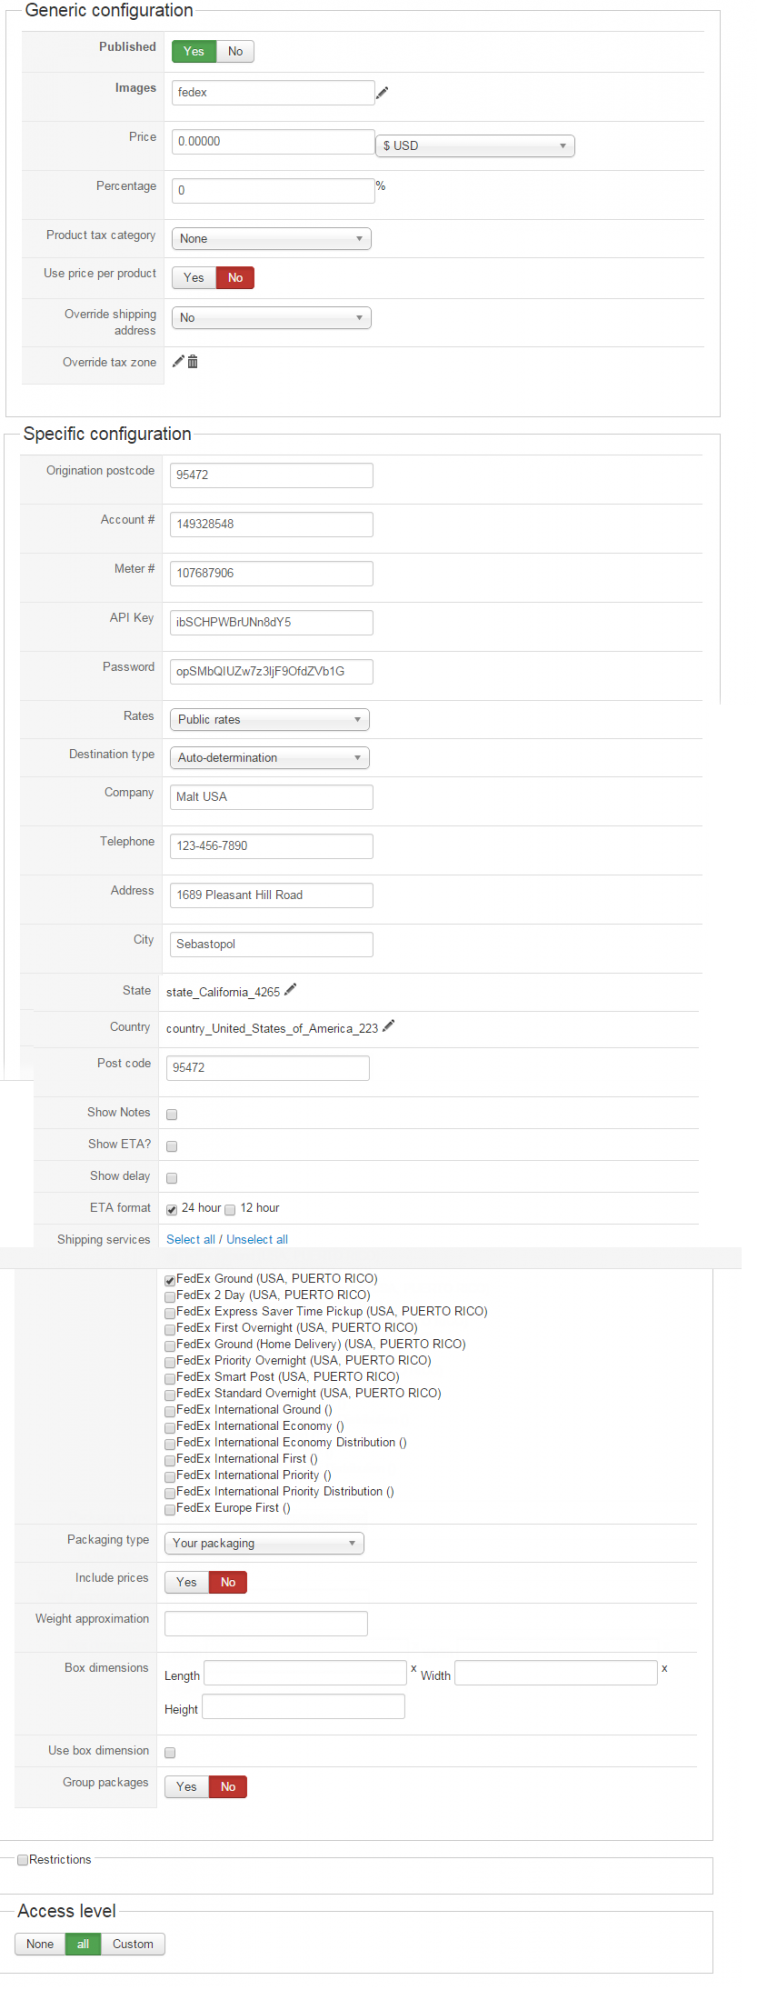Choose Custom access level
The width and height of the screenshot is (757, 2000).
pos(133,1944)
